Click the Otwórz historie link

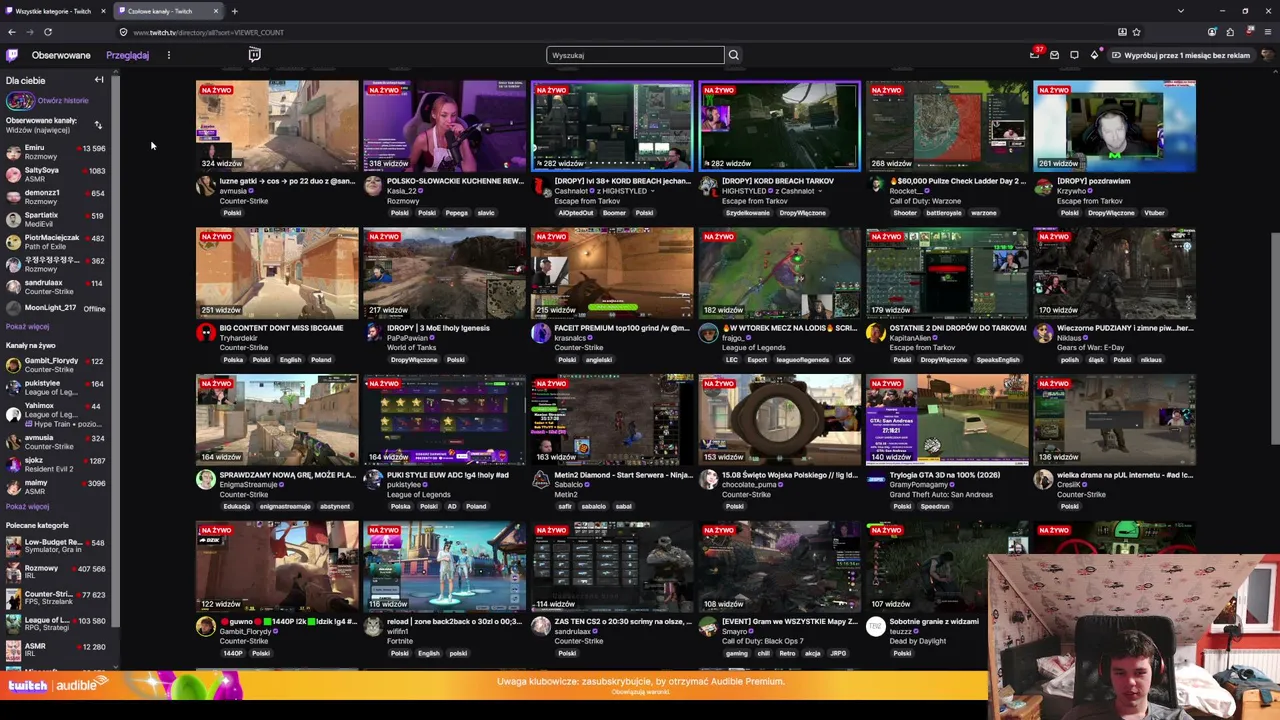tap(63, 101)
